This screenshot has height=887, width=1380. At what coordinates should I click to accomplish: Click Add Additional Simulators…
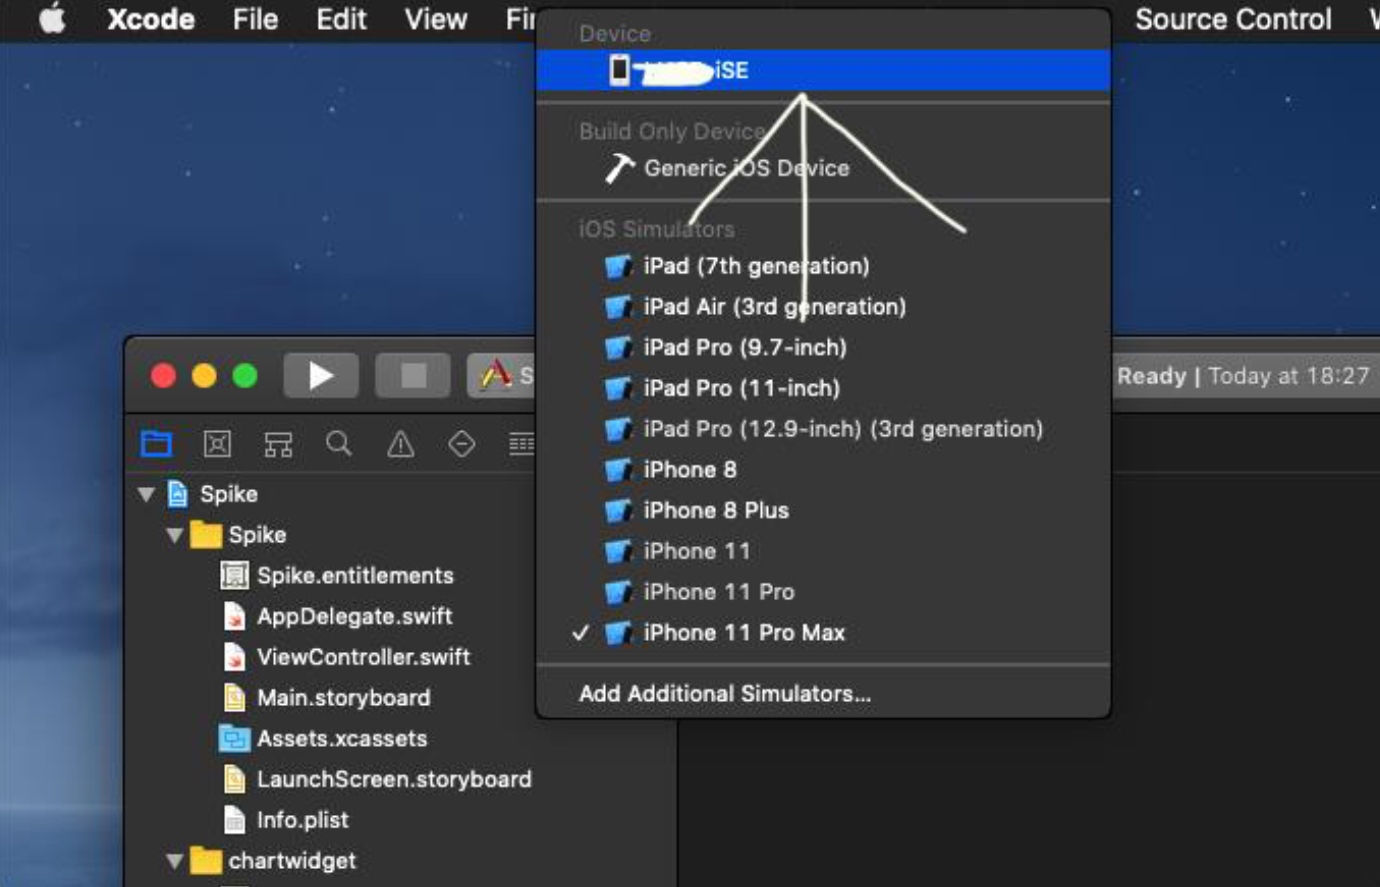823,693
